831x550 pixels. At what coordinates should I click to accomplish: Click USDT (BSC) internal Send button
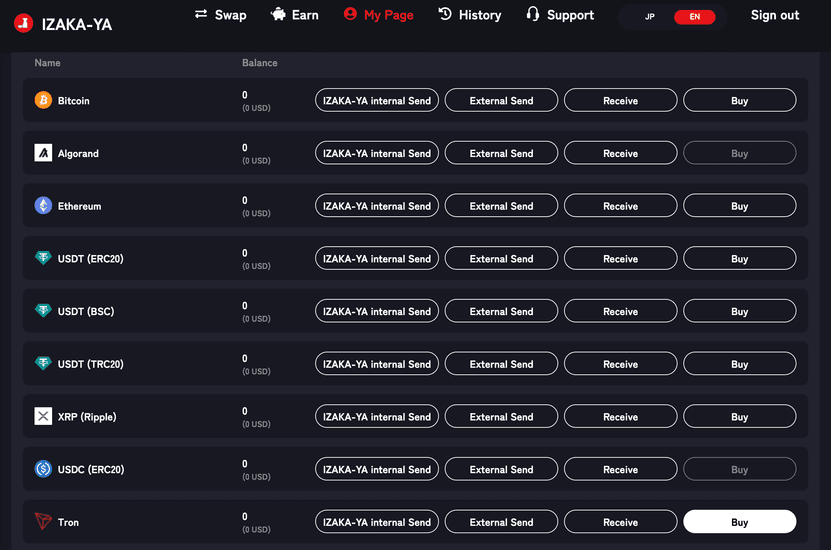click(x=377, y=311)
